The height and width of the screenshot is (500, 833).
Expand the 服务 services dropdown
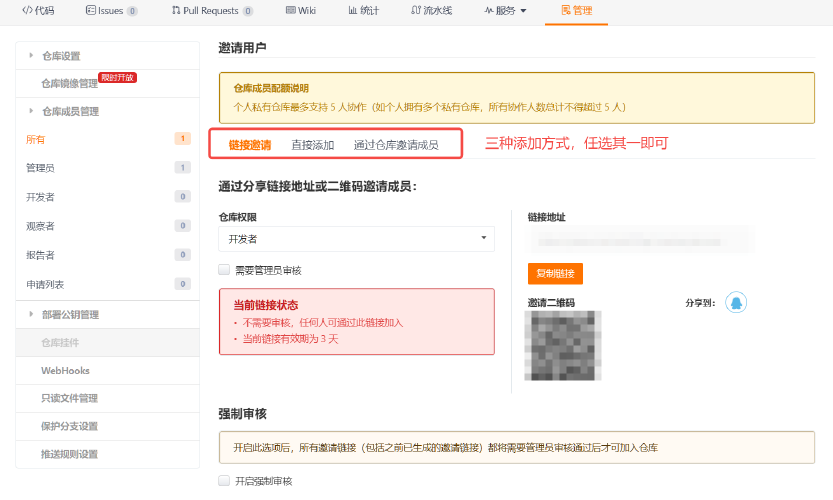505,11
